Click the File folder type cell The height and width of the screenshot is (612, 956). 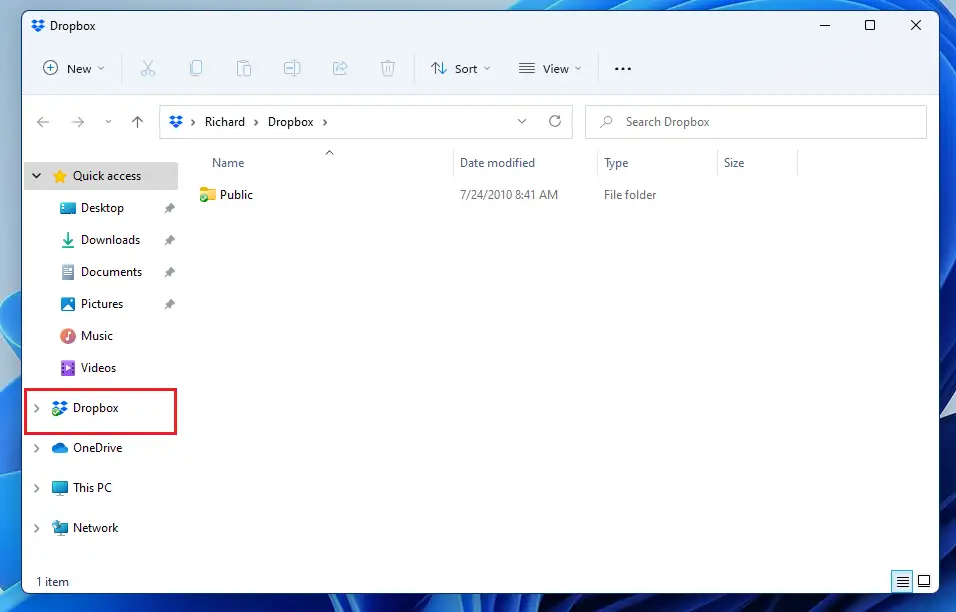630,195
